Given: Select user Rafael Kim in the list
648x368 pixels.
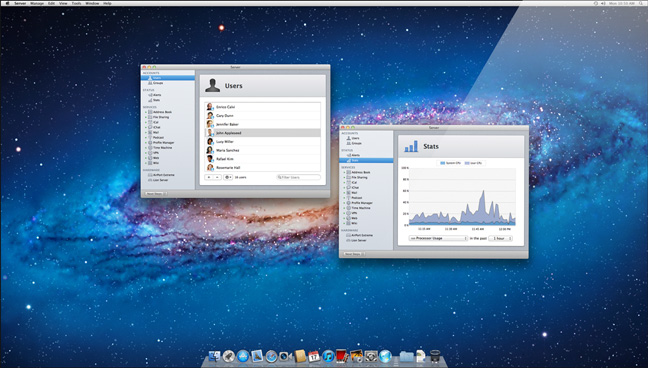Looking at the screenshot, I should point(262,159).
